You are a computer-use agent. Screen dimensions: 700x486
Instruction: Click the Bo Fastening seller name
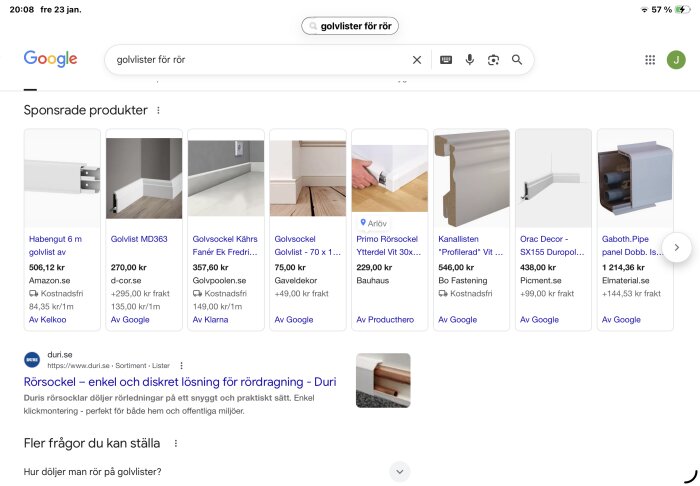(462, 281)
